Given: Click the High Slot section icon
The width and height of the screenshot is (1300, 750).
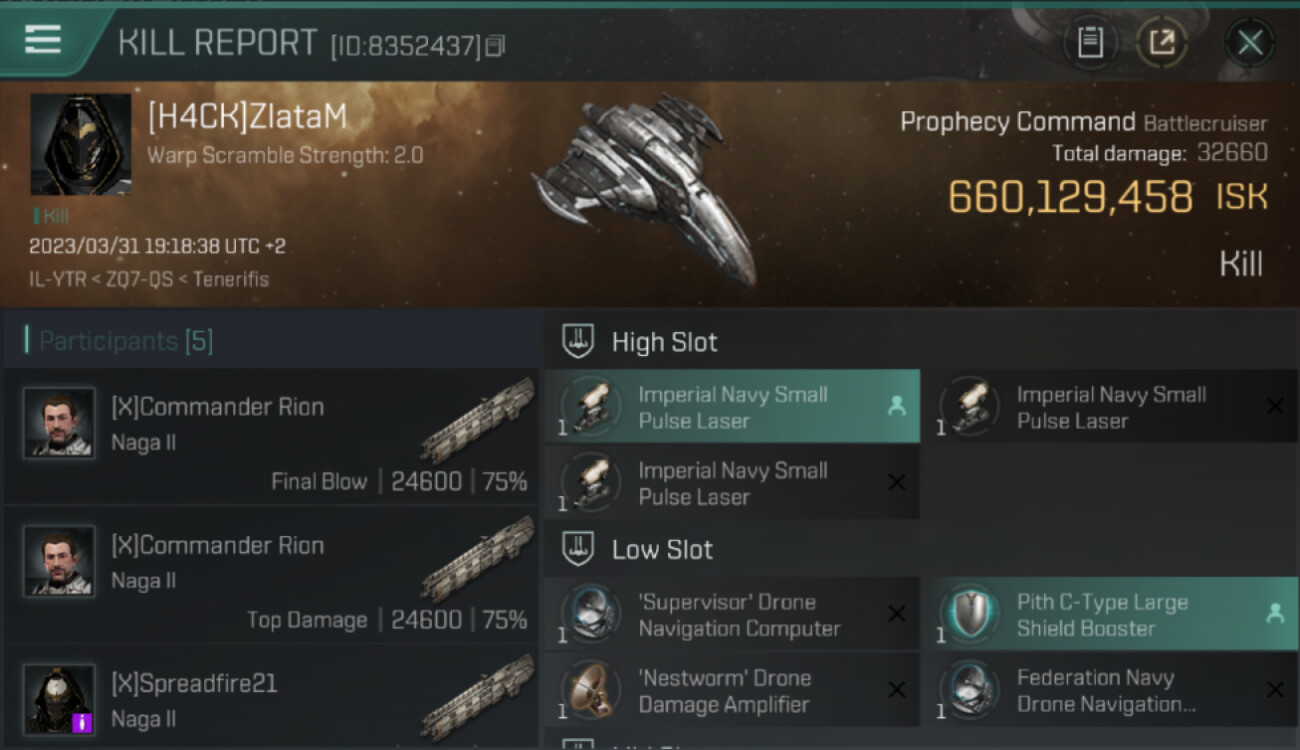Looking at the screenshot, I should tap(578, 342).
